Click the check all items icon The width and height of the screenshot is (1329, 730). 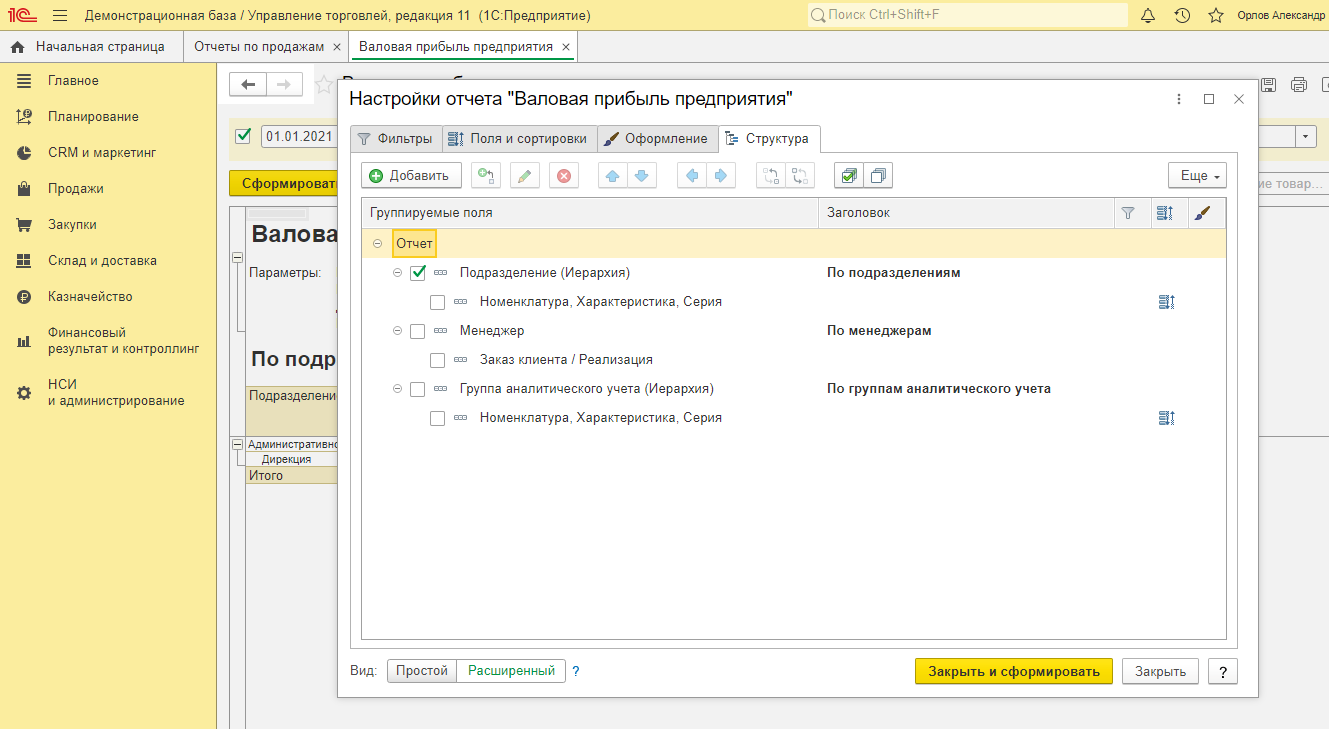(x=848, y=176)
